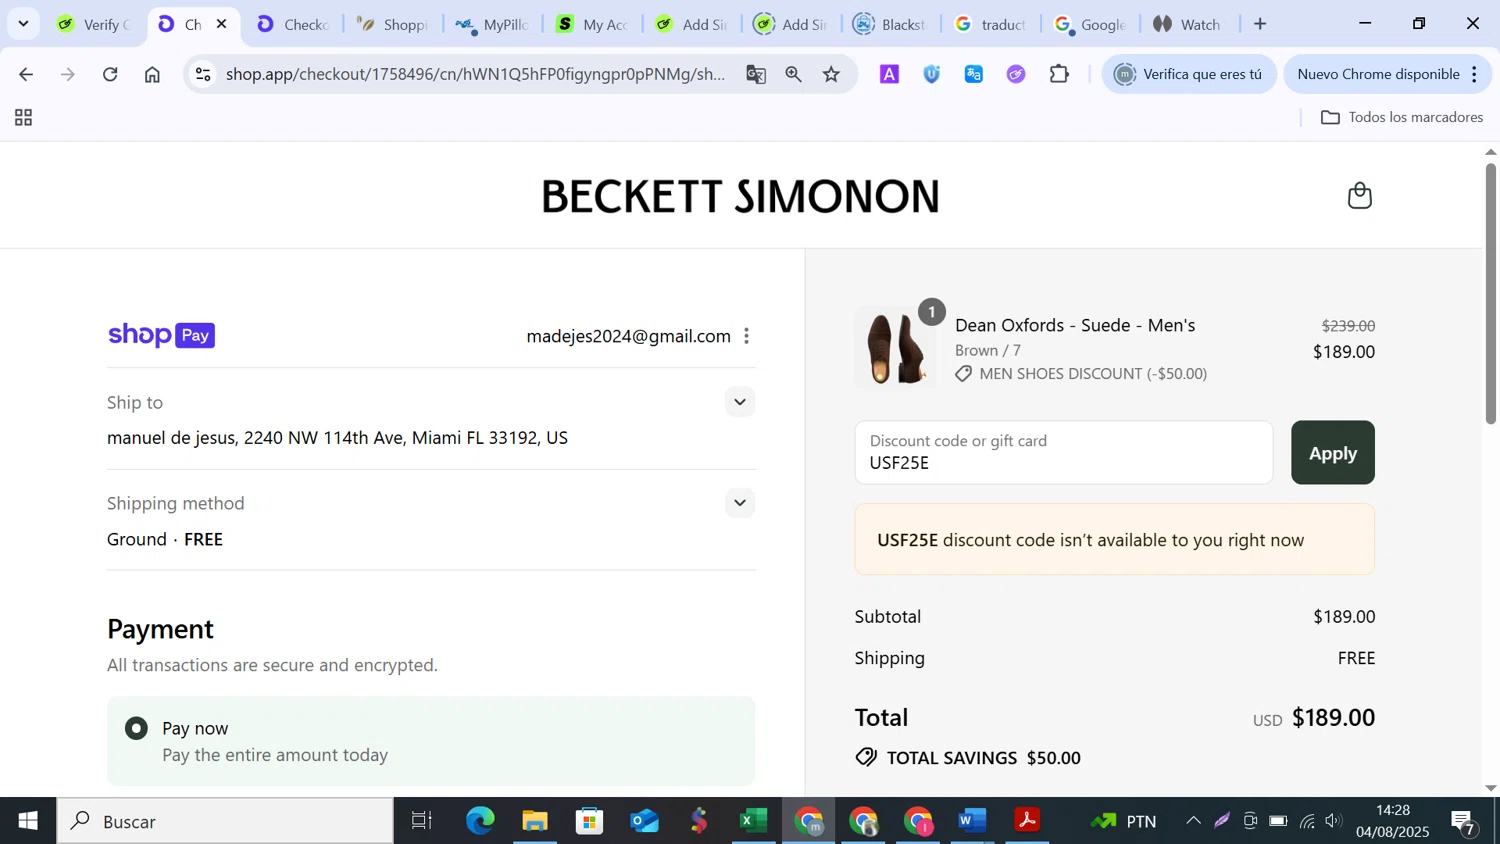Click the email madejes2024@gmail.com

628,336
